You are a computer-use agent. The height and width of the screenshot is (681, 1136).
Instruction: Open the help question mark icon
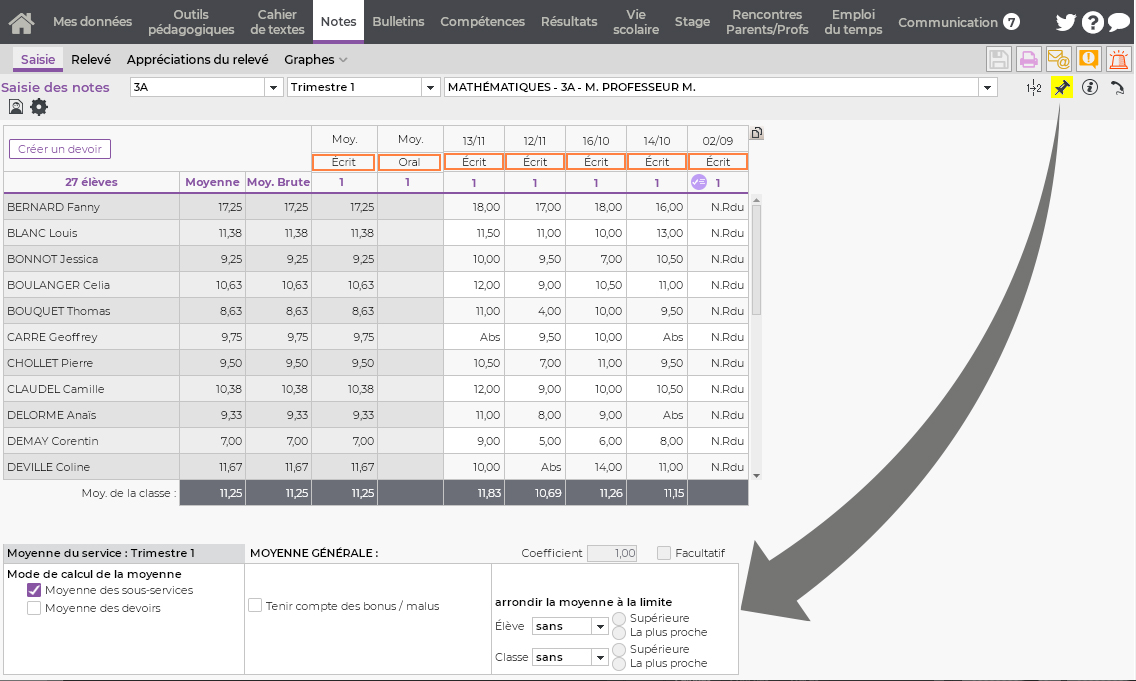(1092, 22)
